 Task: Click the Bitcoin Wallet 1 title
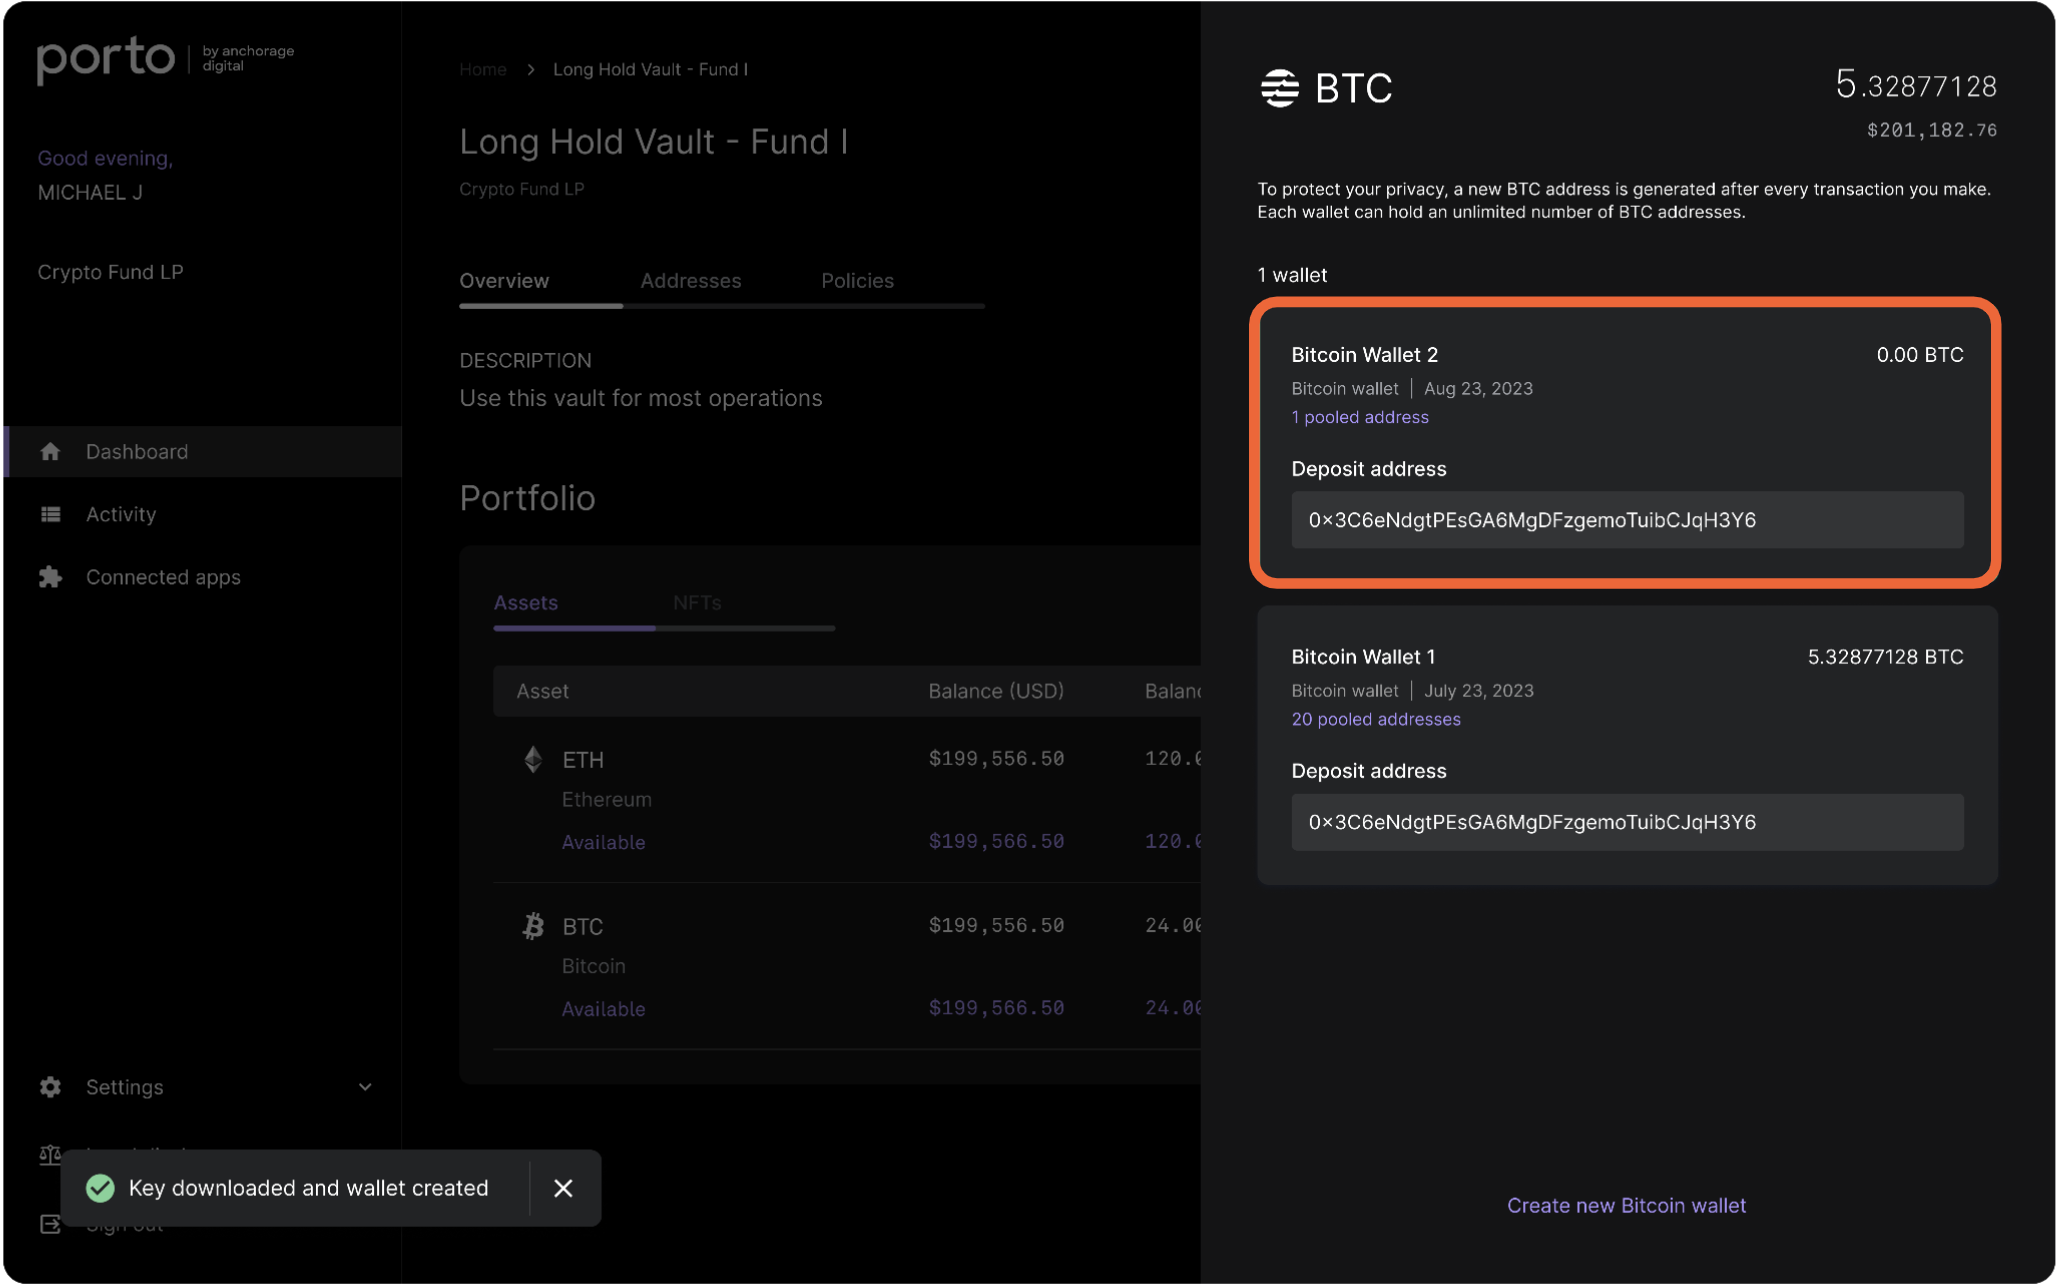pyautogui.click(x=1363, y=657)
